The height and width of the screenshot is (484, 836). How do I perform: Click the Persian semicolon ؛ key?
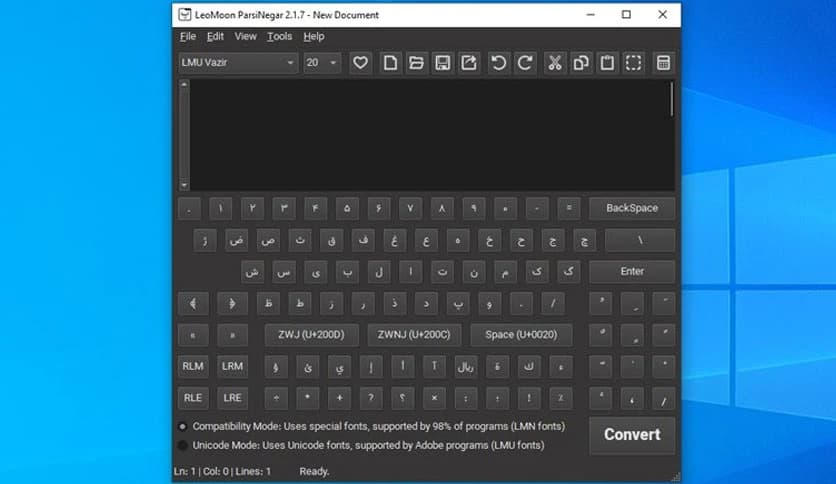(497, 398)
